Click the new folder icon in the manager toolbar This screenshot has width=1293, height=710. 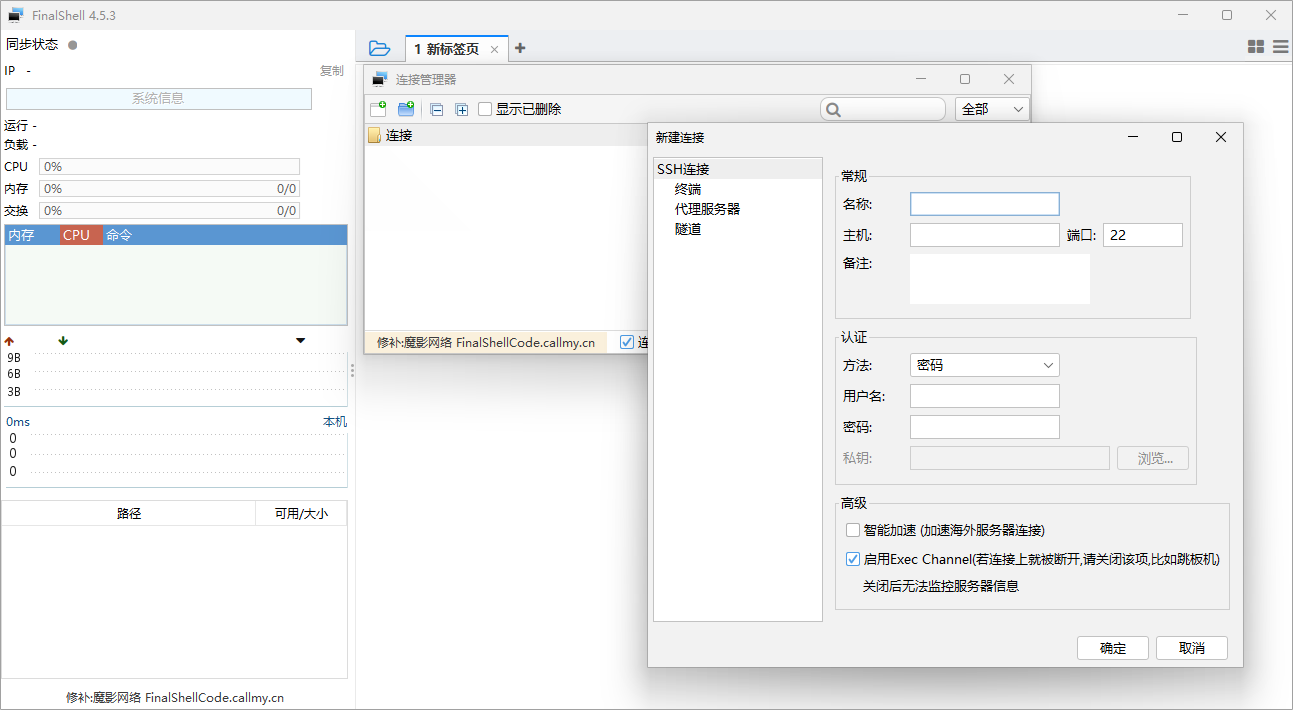406,109
